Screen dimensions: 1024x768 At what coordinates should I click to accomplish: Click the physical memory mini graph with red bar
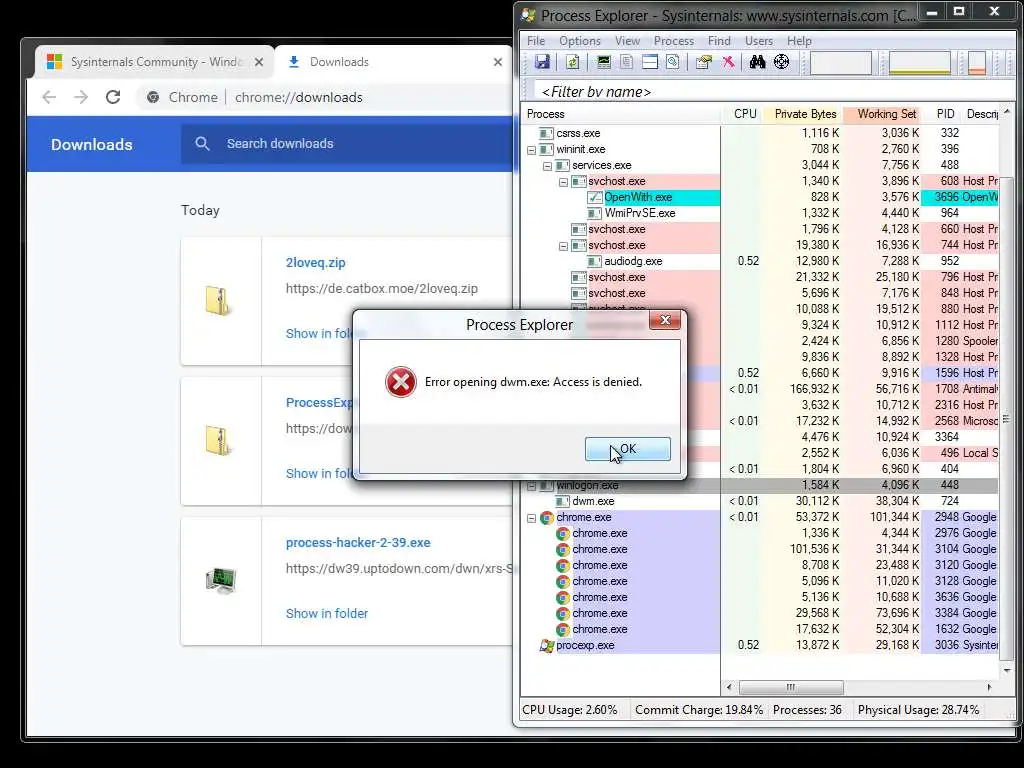pyautogui.click(x=977, y=63)
